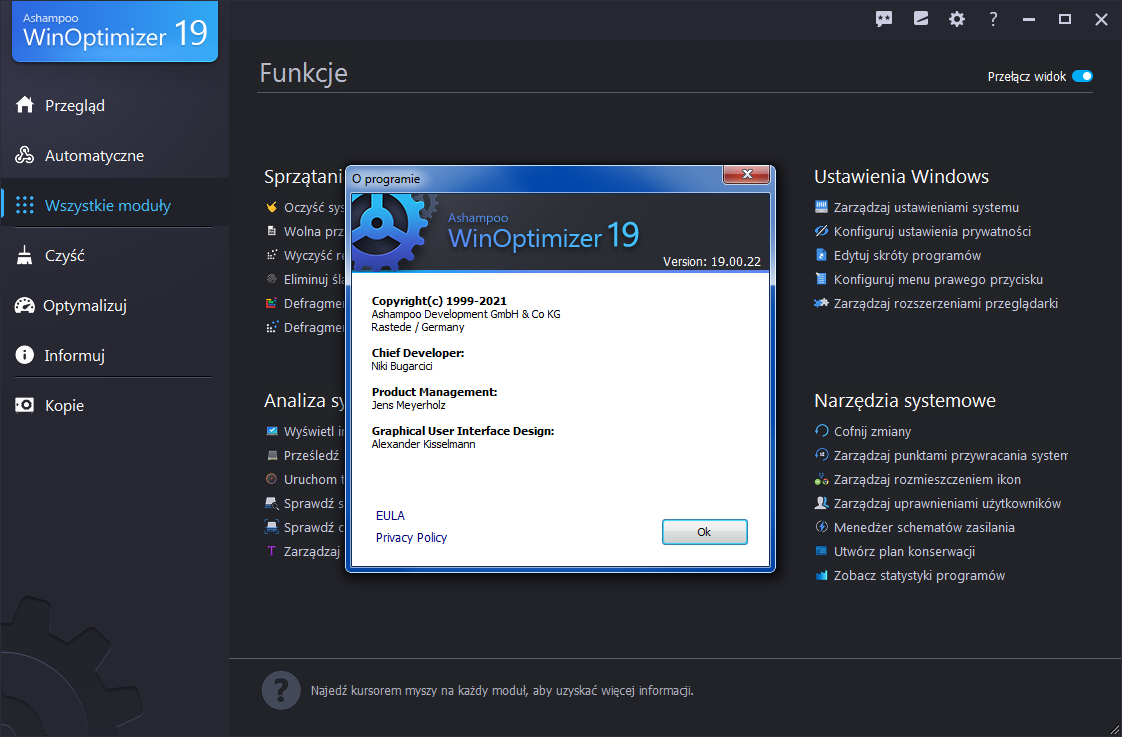This screenshot has width=1122, height=737.
Task: Click chart icon next to Zobacz statystyki programów
Action: point(821,575)
